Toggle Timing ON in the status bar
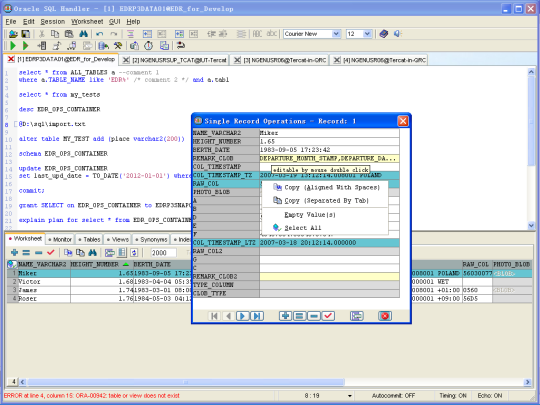 coord(453,396)
